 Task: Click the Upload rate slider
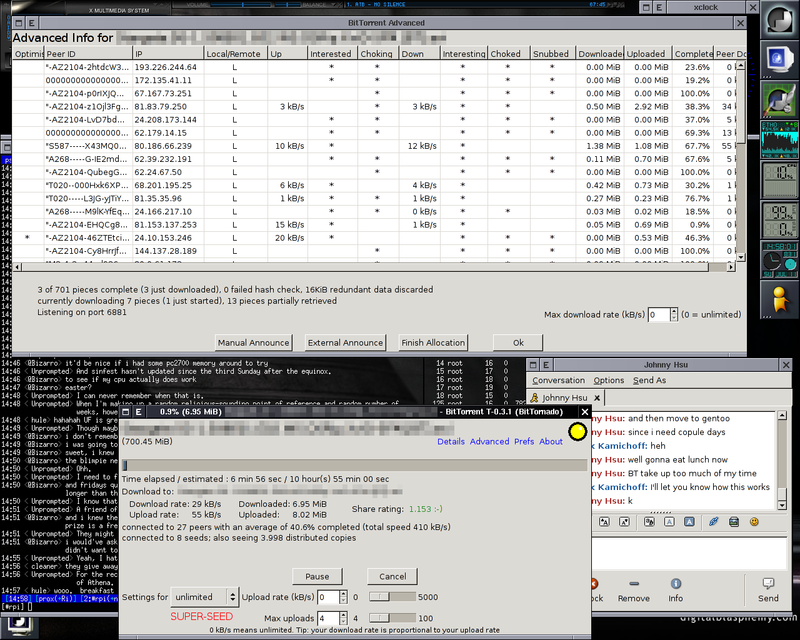[392, 597]
